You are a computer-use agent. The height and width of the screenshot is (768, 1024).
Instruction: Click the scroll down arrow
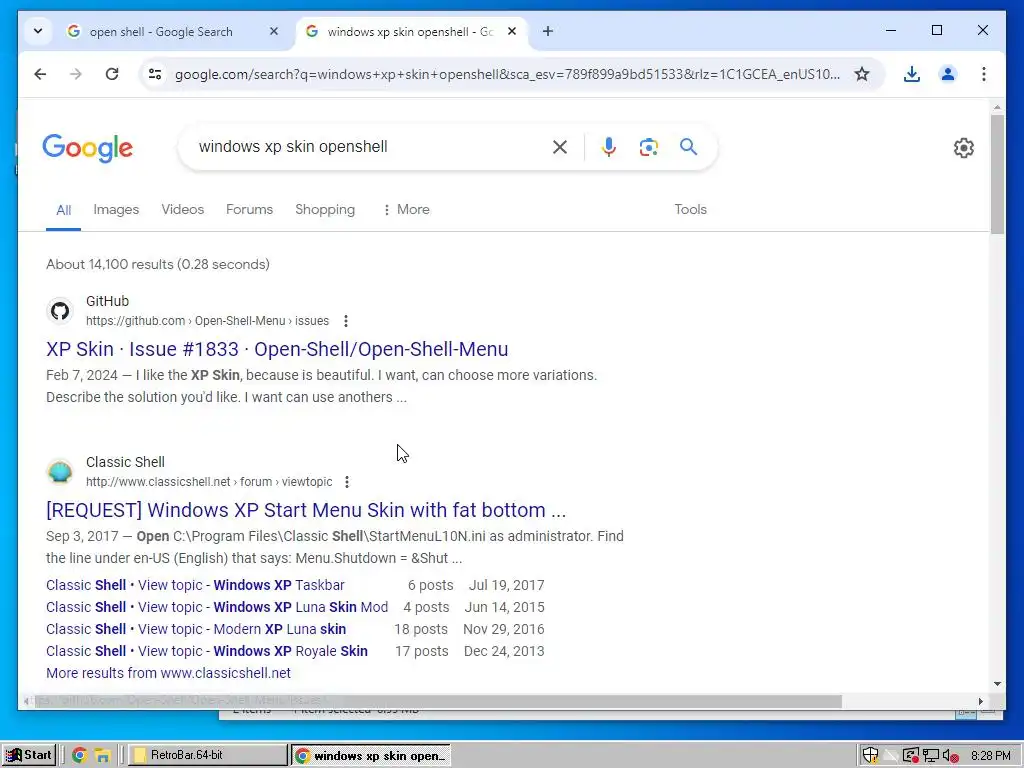[x=997, y=684]
